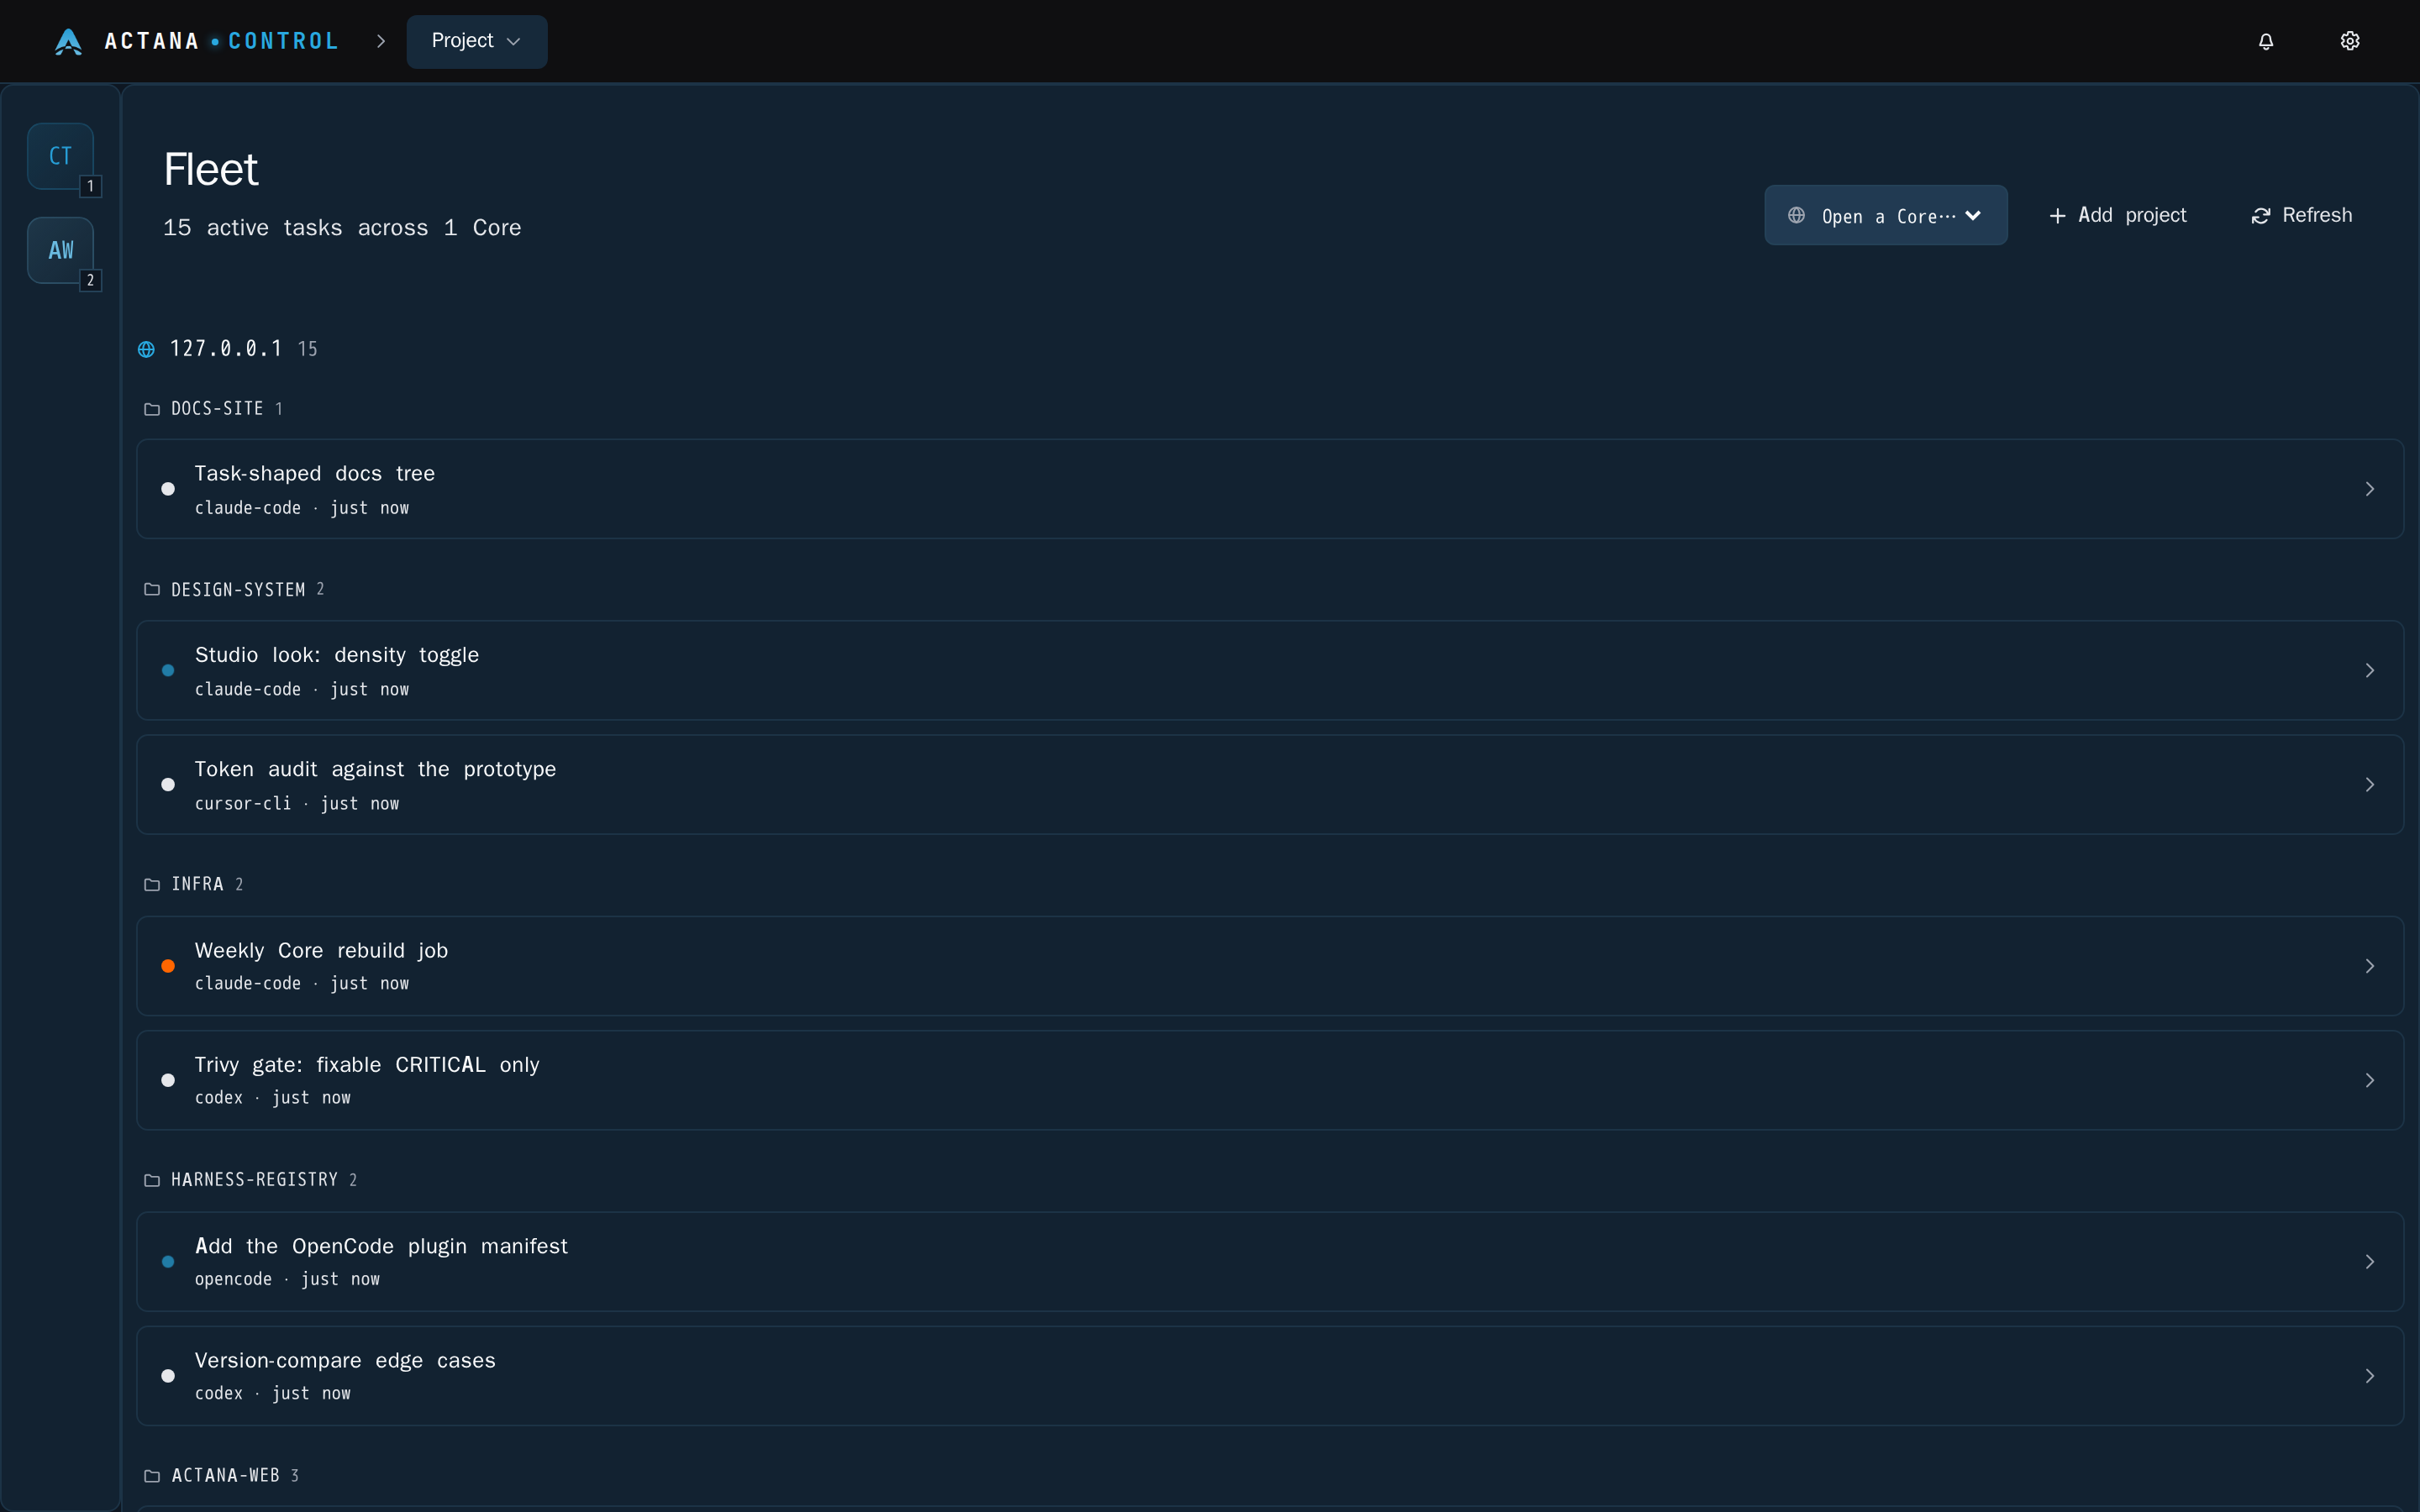This screenshot has height=1512, width=2420.
Task: Select the INFRA project header
Action: (194, 884)
